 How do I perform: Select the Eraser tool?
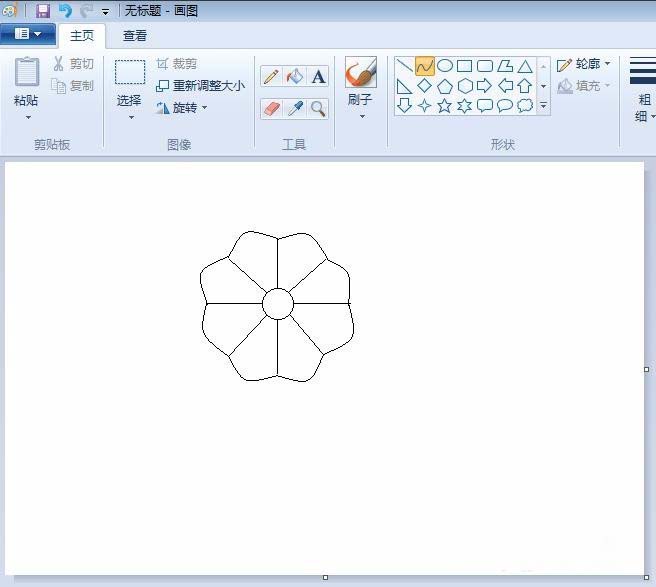click(x=271, y=109)
